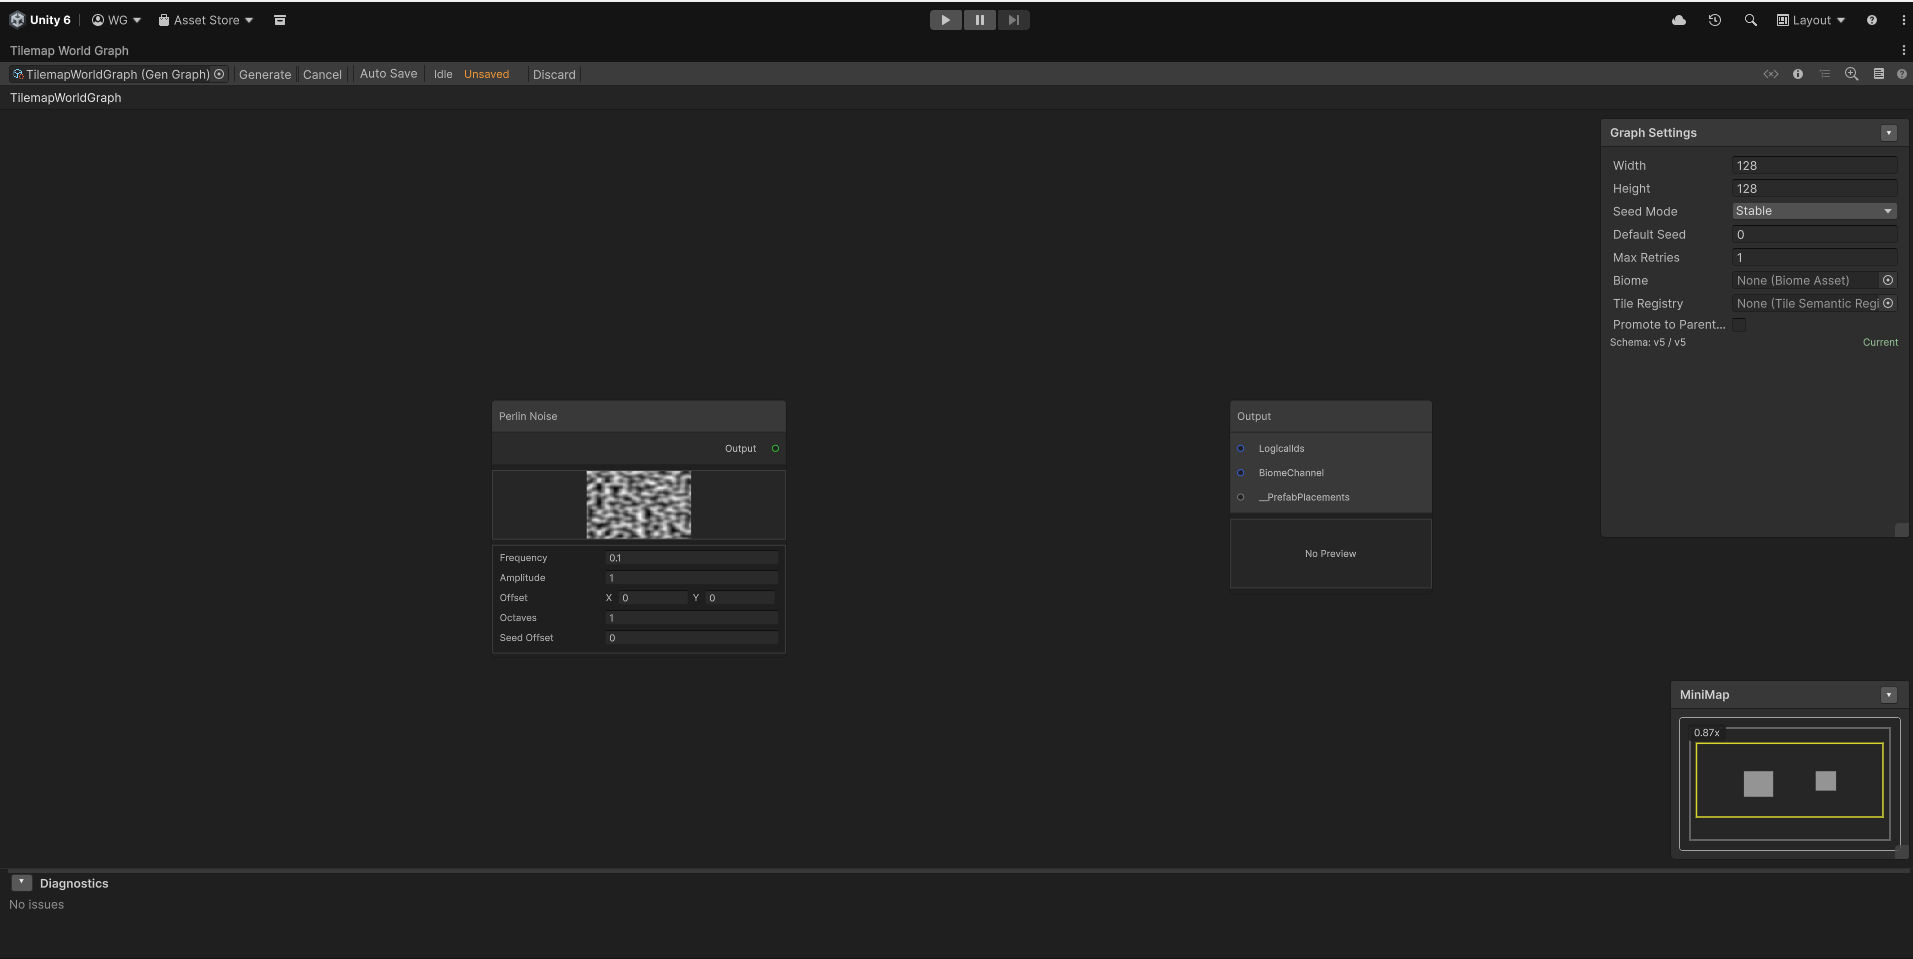Collapse the Diagnostics foldout

(x=21, y=883)
